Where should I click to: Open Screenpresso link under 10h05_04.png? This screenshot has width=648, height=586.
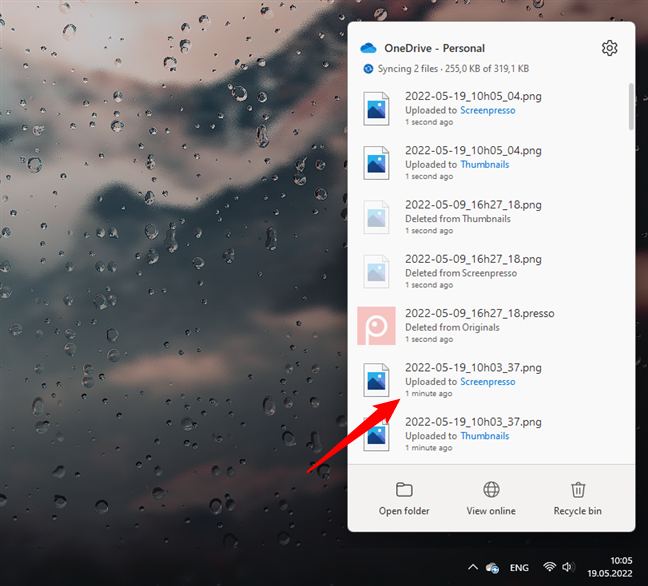pyautogui.click(x=488, y=110)
